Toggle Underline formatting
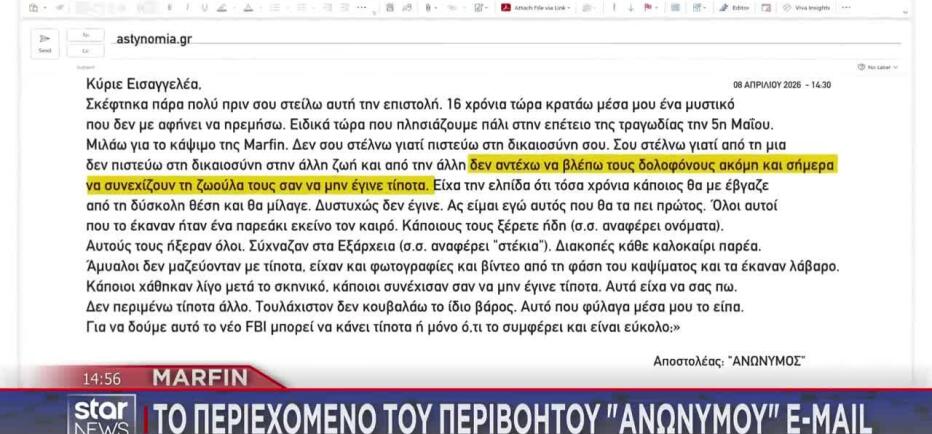932x434 pixels. [x=204, y=8]
